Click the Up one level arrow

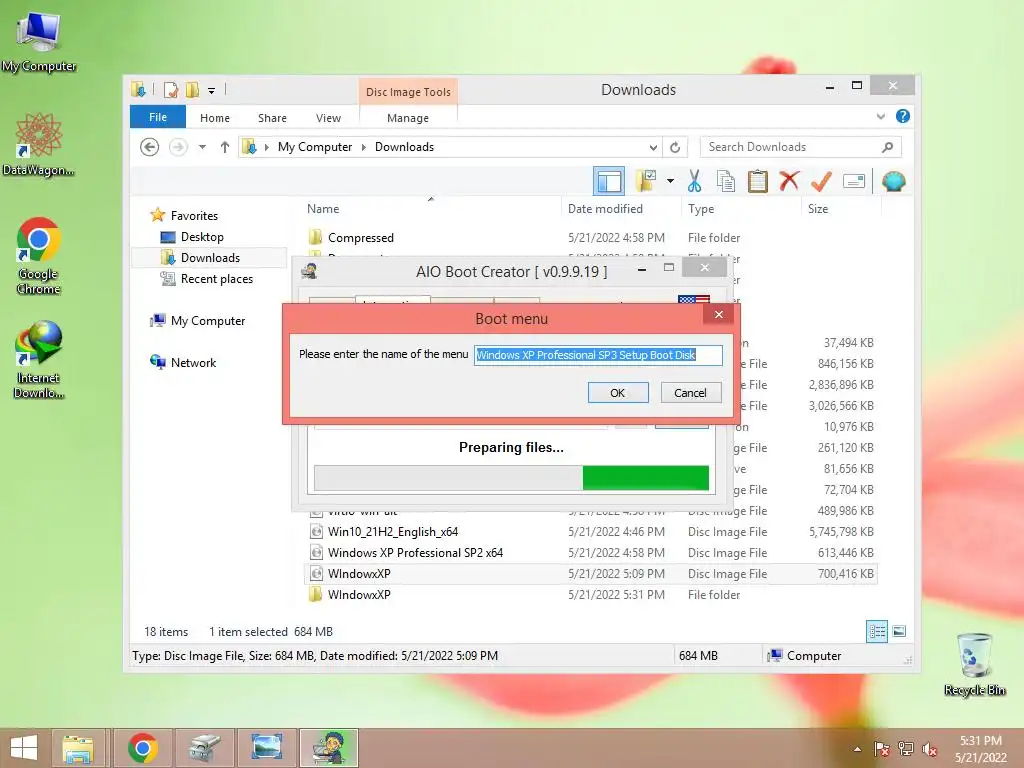point(225,147)
